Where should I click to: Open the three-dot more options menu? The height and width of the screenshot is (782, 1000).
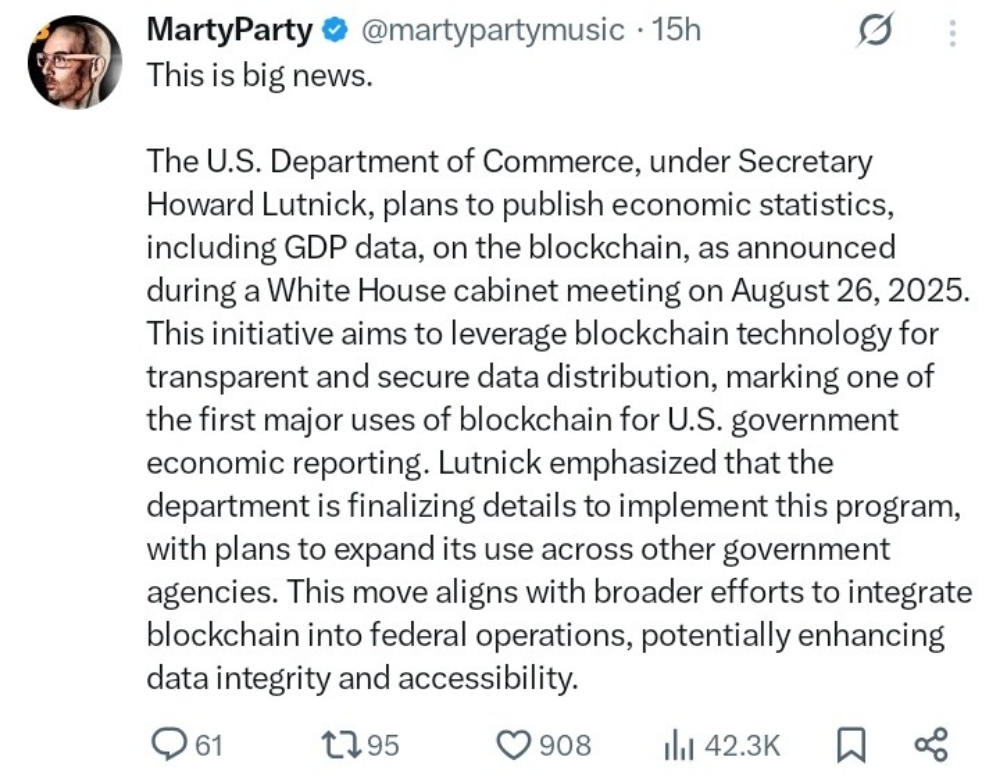click(952, 33)
